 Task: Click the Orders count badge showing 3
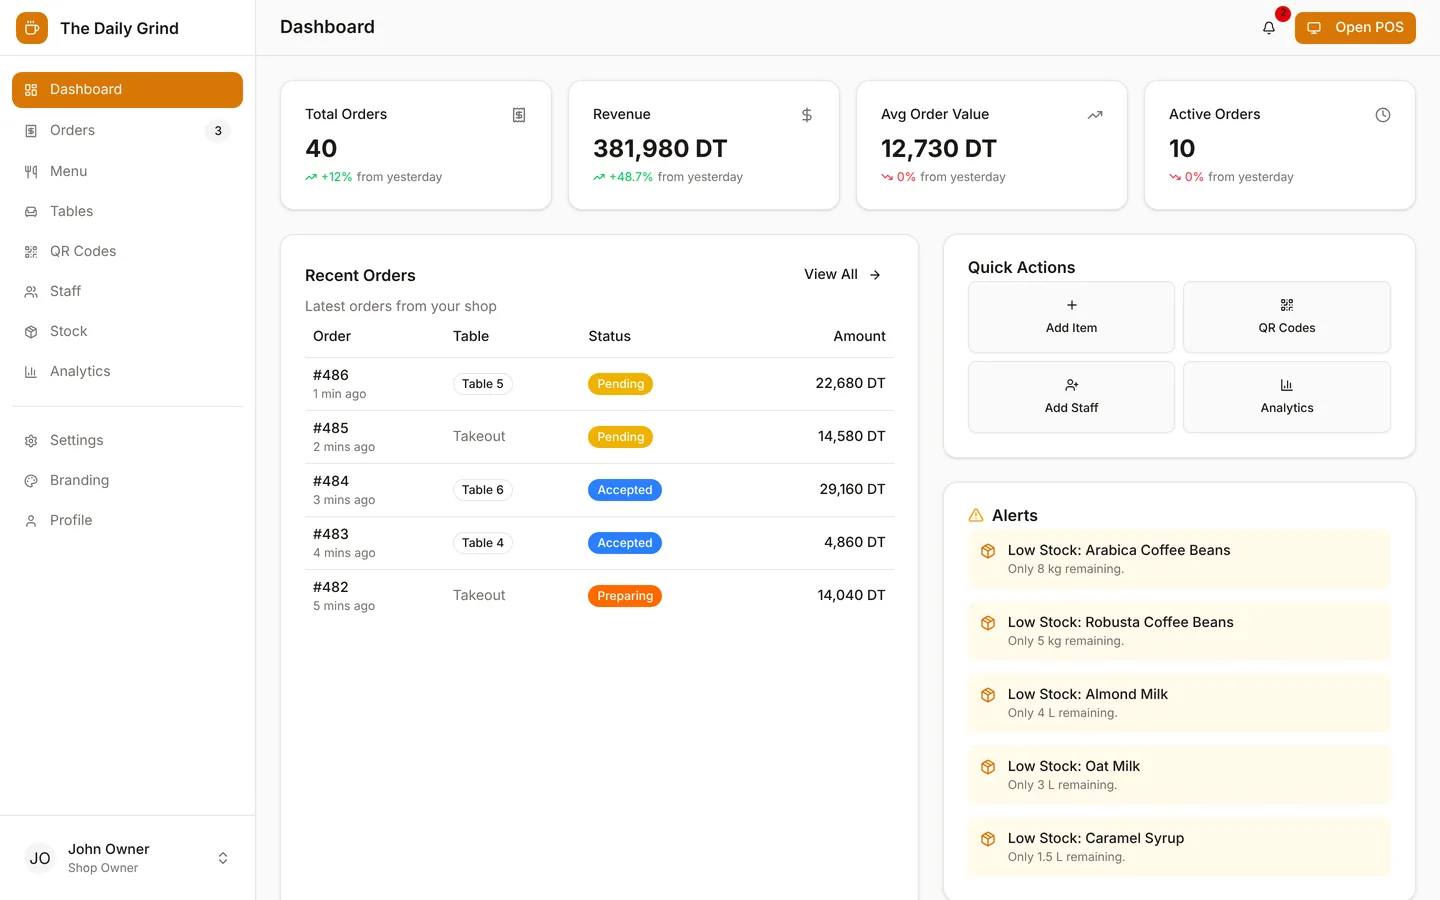pyautogui.click(x=218, y=131)
